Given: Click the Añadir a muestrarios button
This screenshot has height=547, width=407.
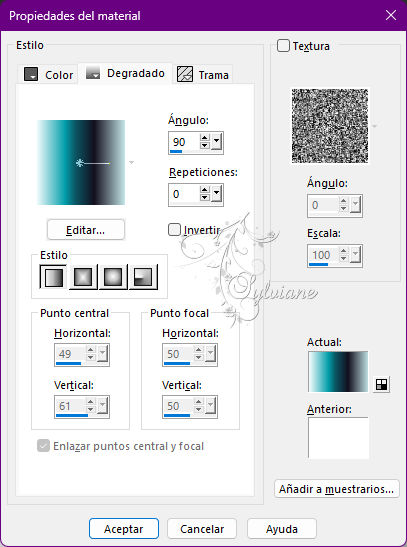Looking at the screenshot, I should 337,489.
